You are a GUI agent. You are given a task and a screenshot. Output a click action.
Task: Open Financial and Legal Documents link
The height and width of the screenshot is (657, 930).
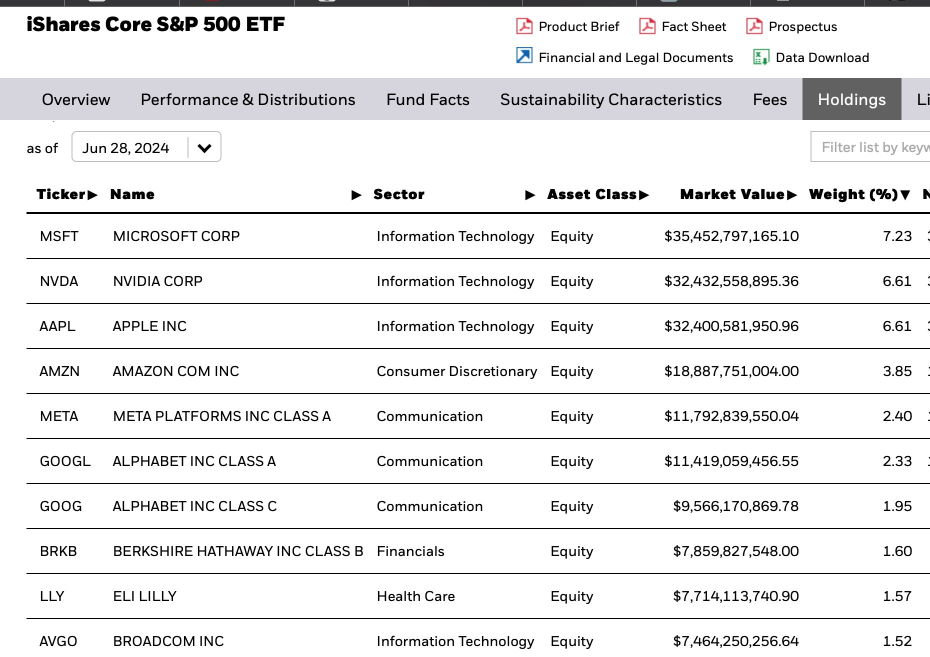point(636,58)
